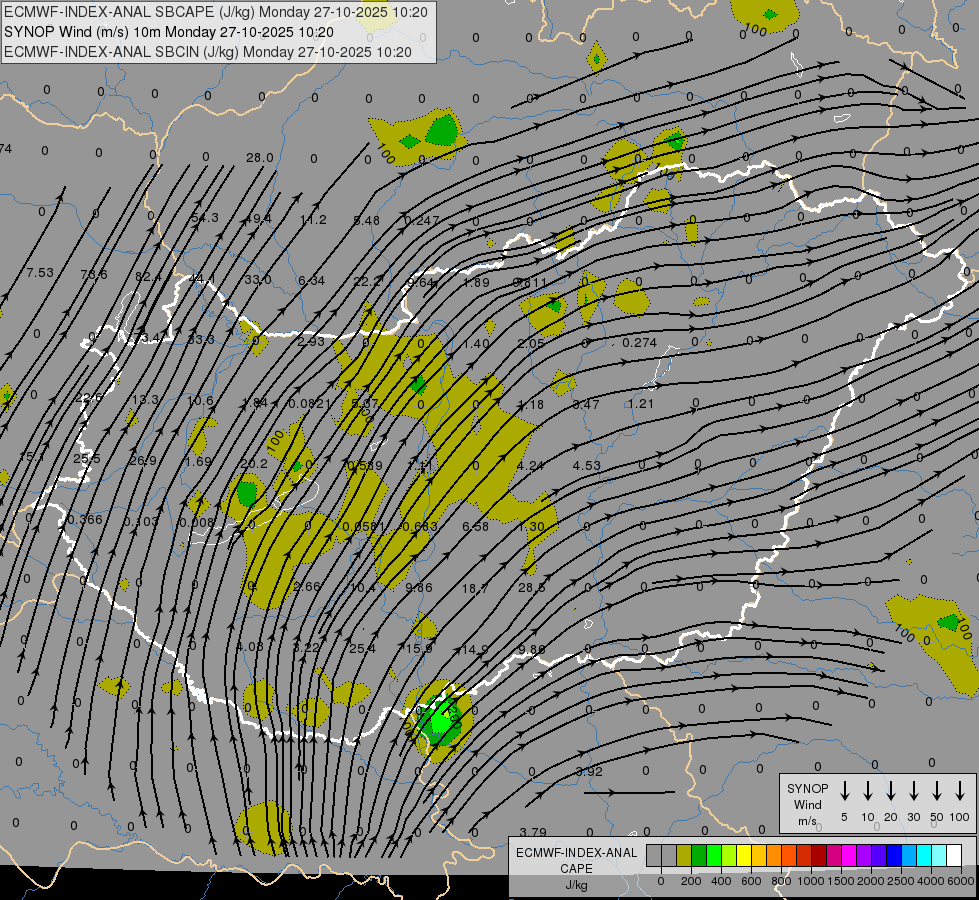
Task: Click the SBCAPE title line in header
Action: click(216, 12)
